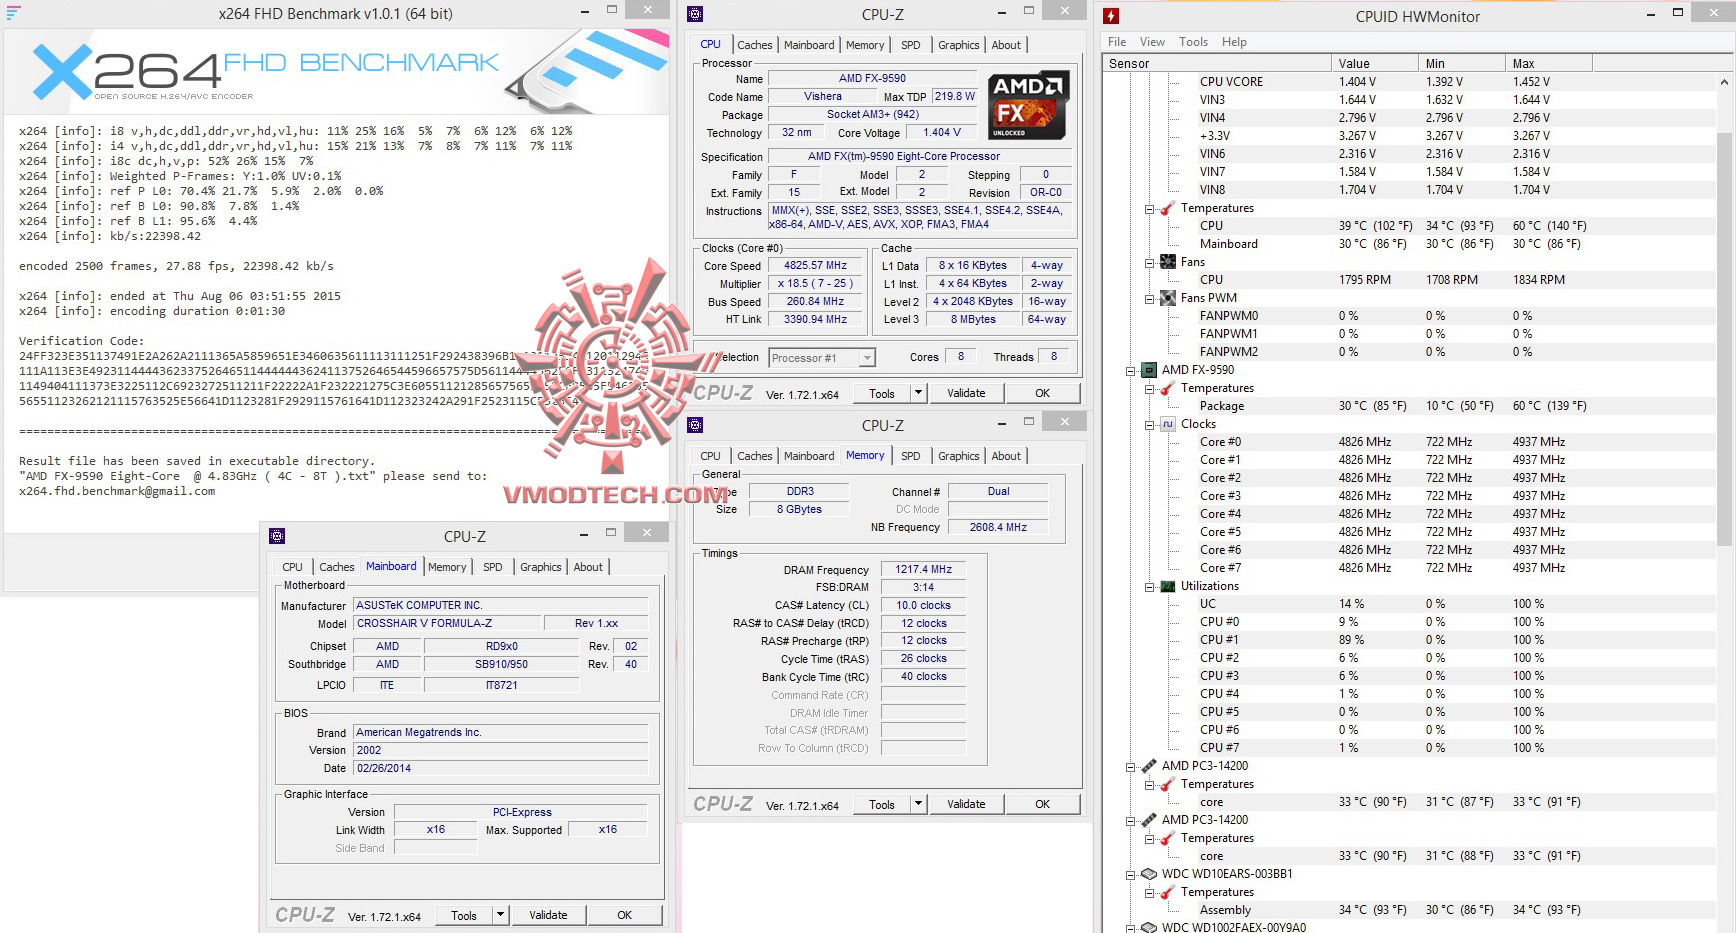Switch to Memory tab in the CPU-Z Mainboard tab window
Screen dimensions: 1736x933
447,567
